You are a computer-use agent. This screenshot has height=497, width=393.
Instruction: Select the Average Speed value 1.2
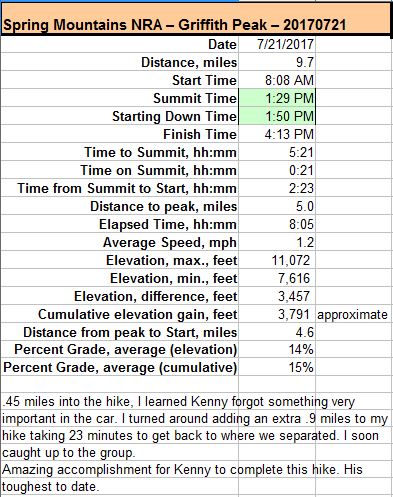coord(277,242)
